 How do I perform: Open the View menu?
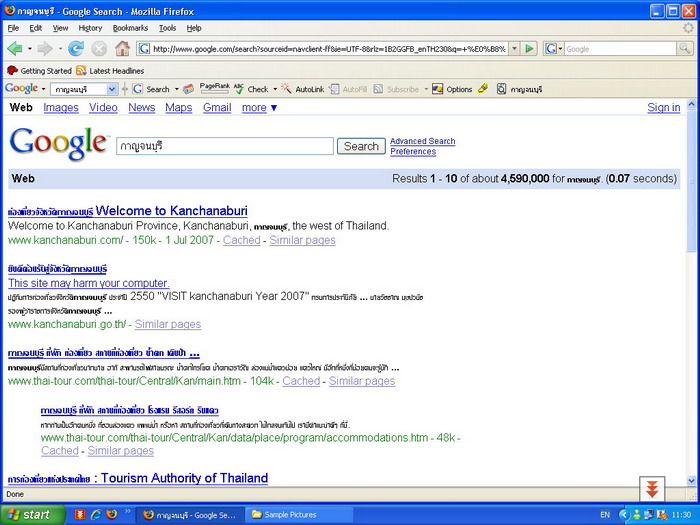60,28
